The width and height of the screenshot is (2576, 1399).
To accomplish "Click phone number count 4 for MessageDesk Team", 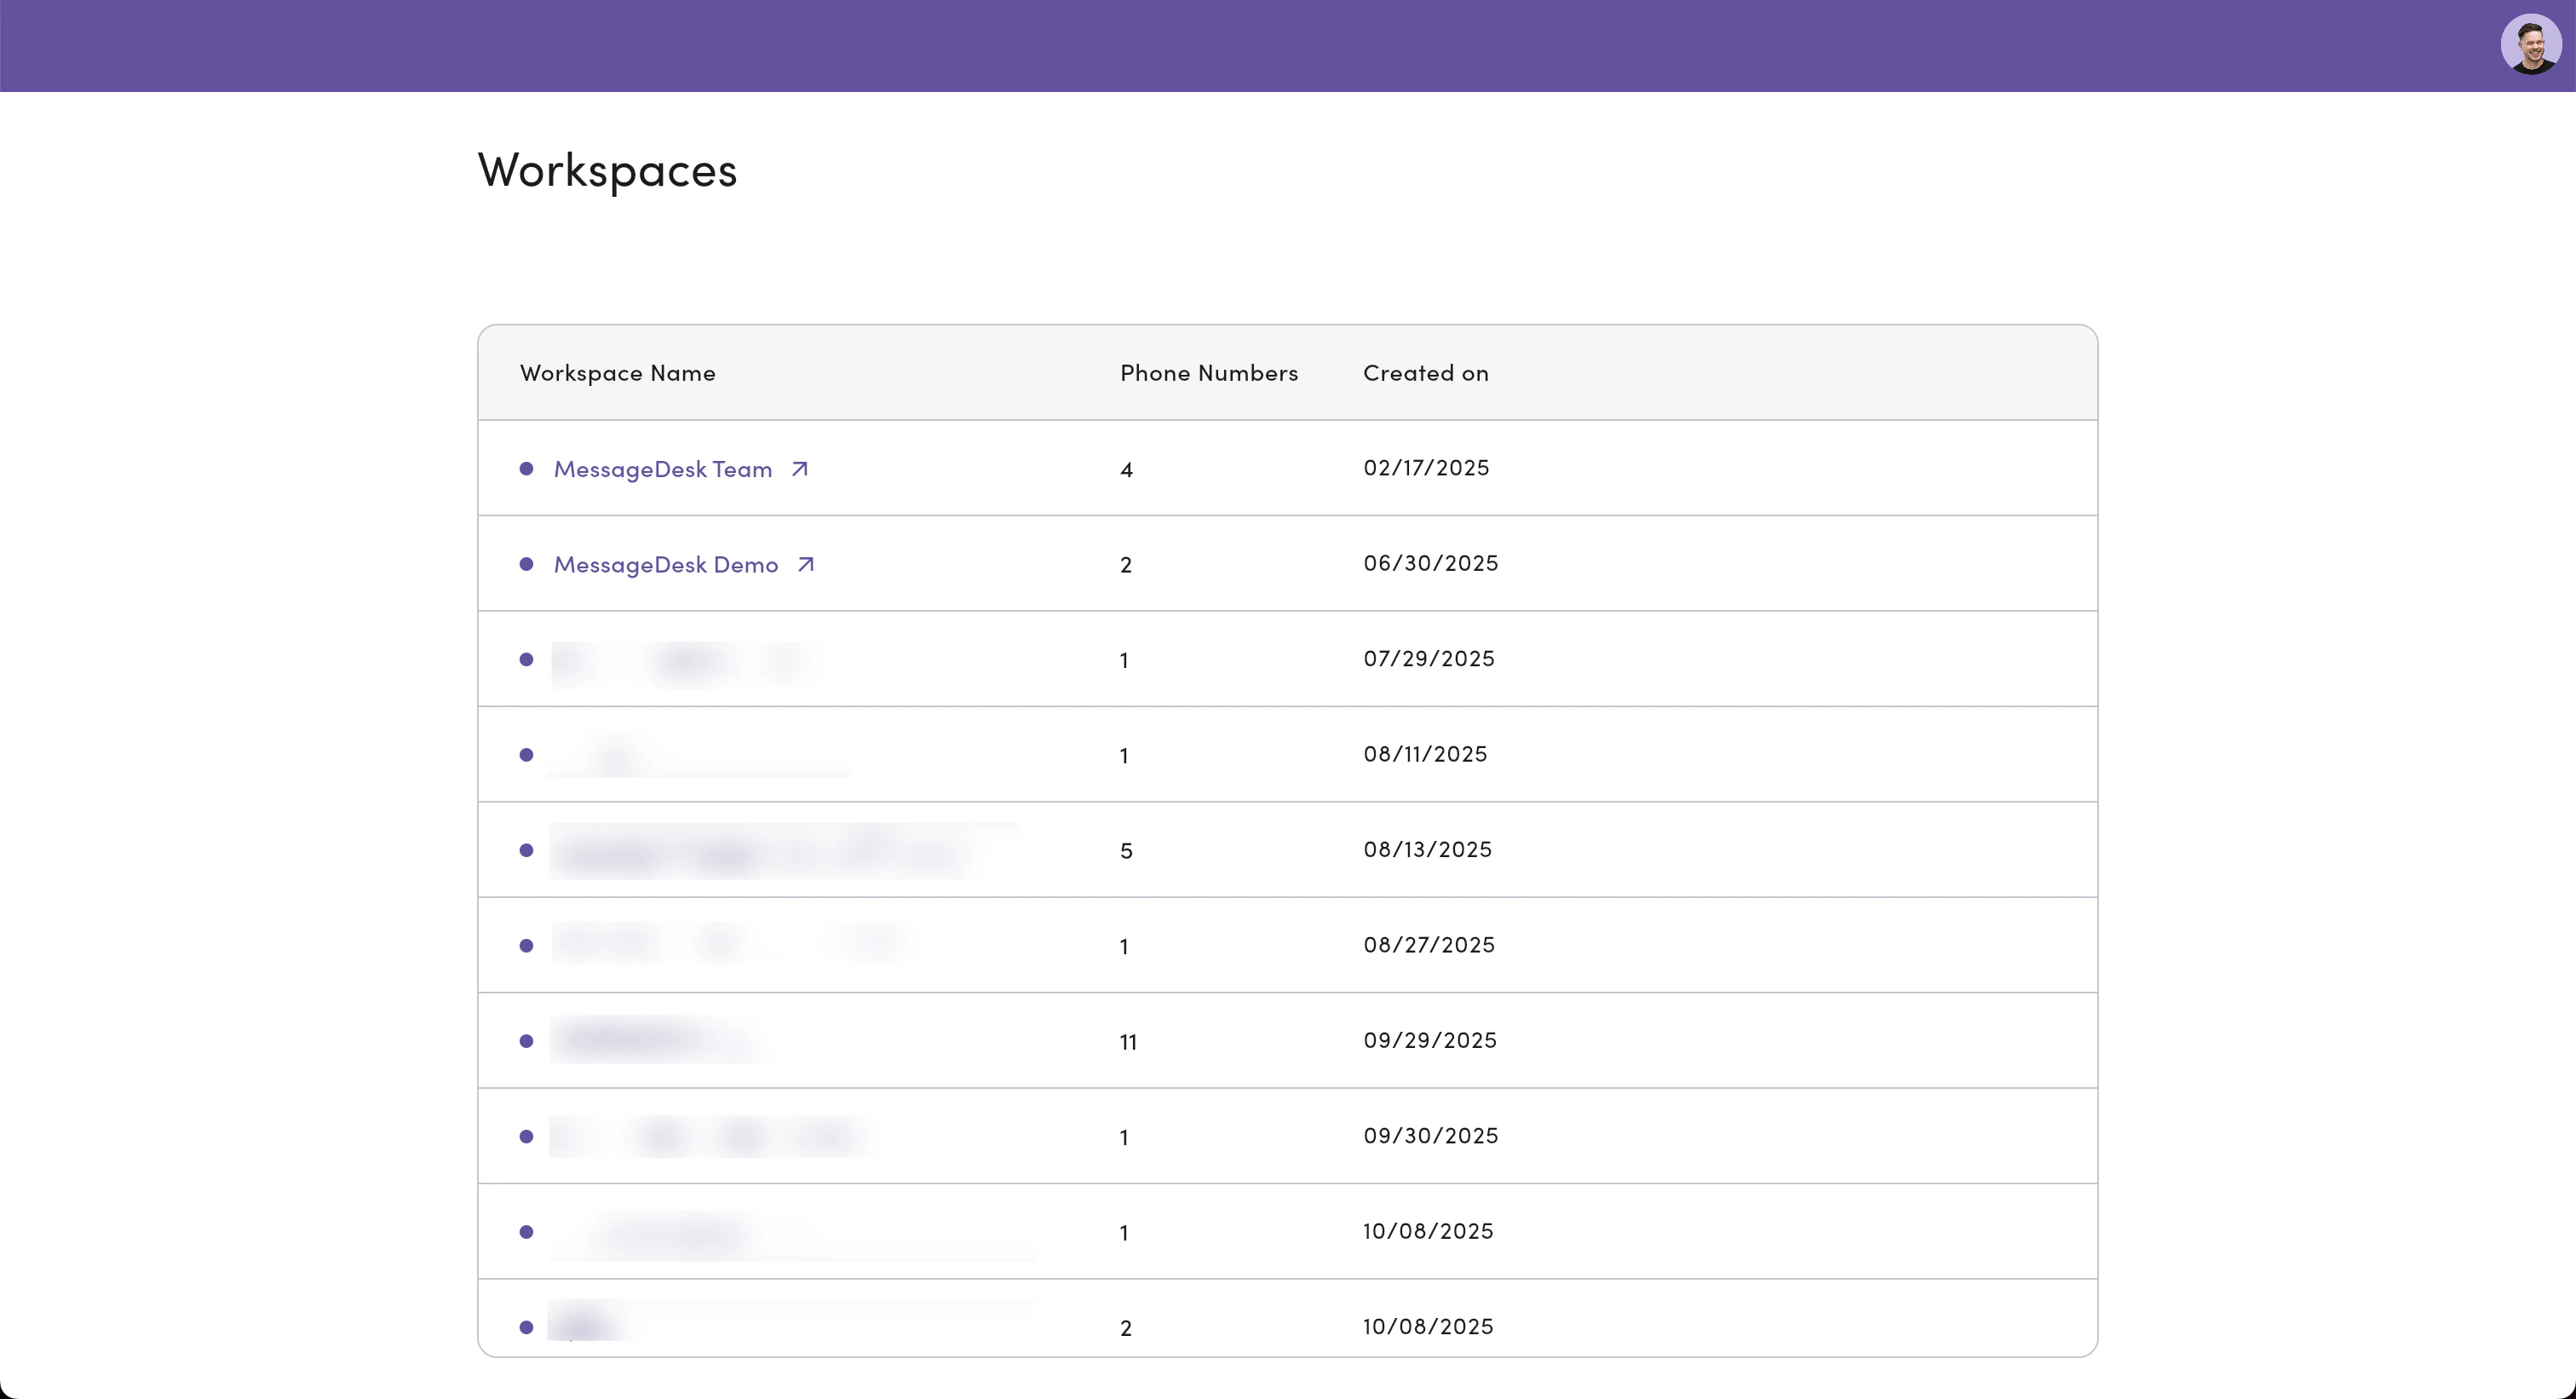I will 1126,470.
